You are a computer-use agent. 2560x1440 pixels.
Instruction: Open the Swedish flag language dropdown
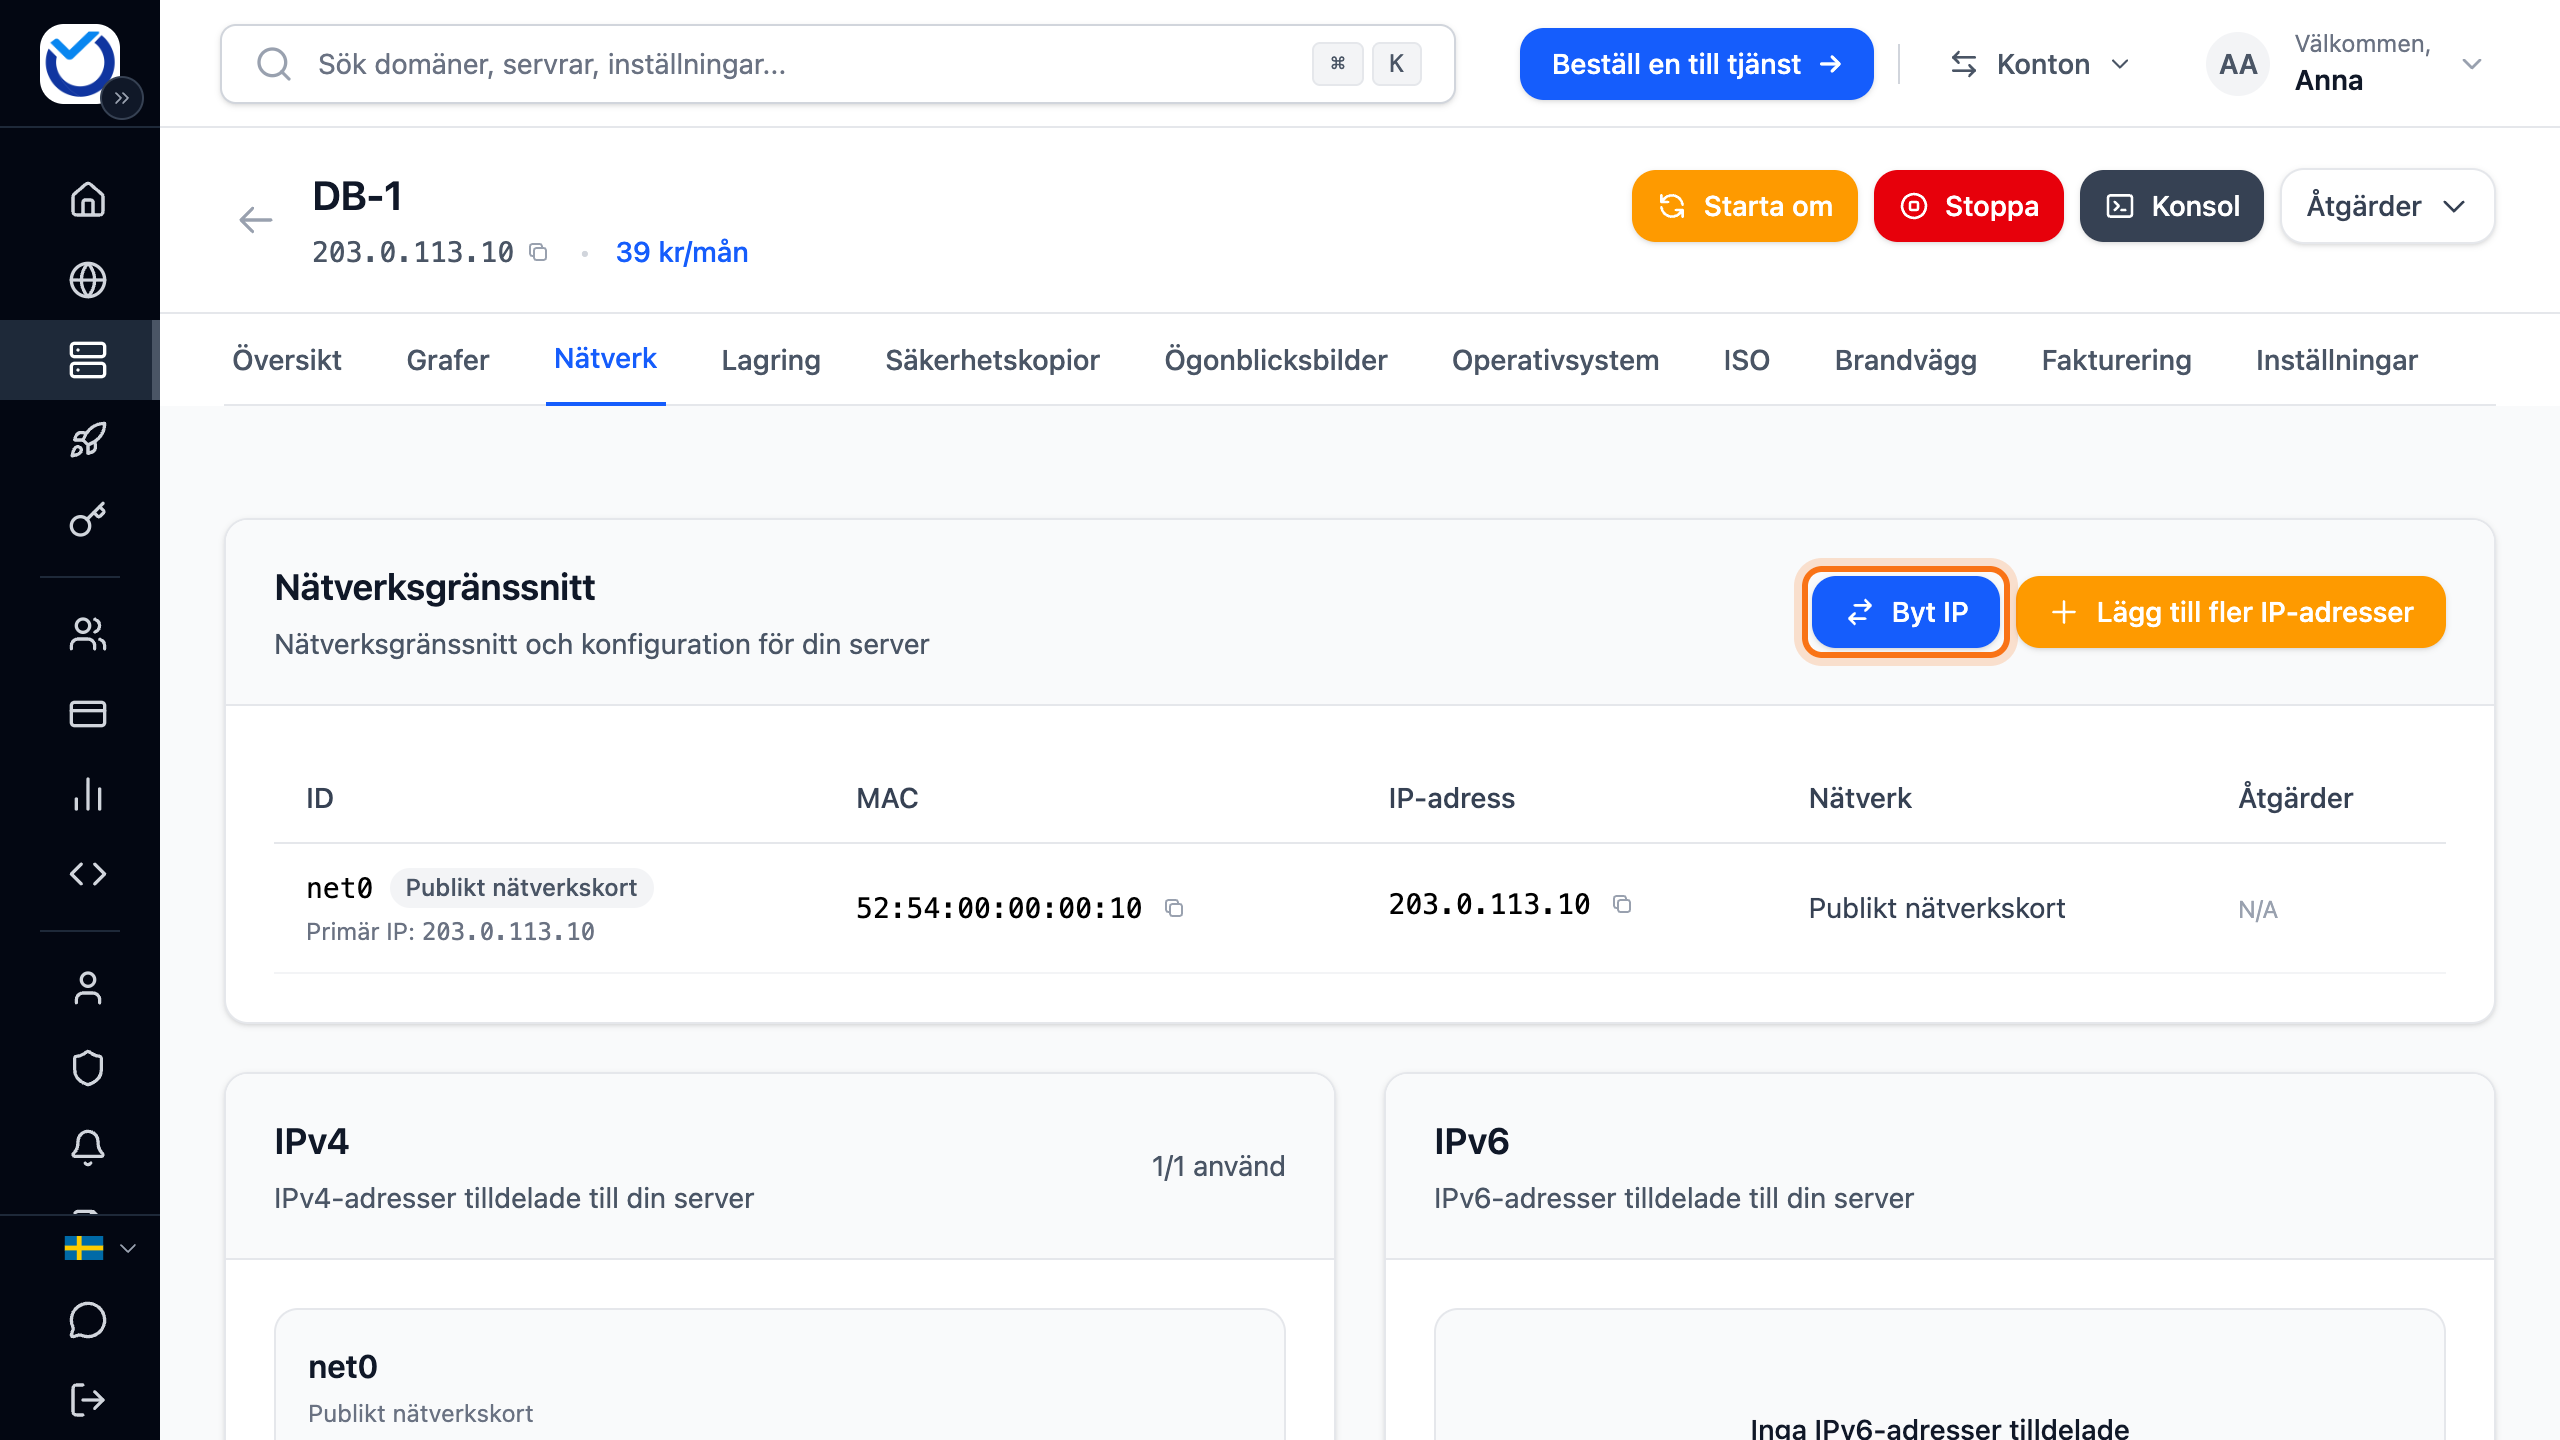click(x=100, y=1248)
